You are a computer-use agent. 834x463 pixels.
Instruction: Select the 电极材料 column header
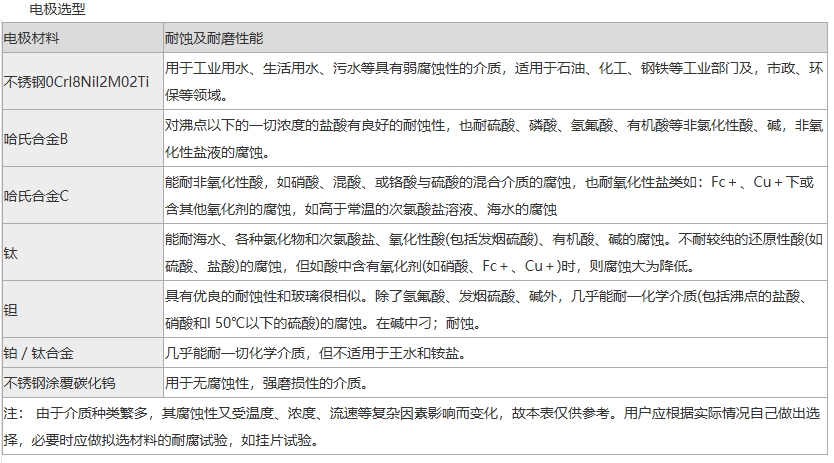(x=32, y=39)
